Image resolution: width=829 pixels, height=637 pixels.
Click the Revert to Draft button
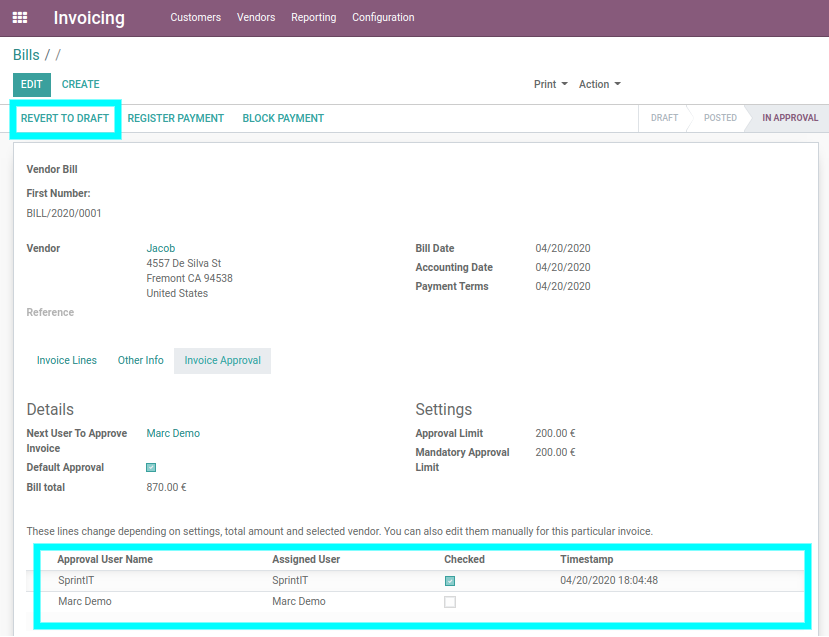[x=65, y=118]
